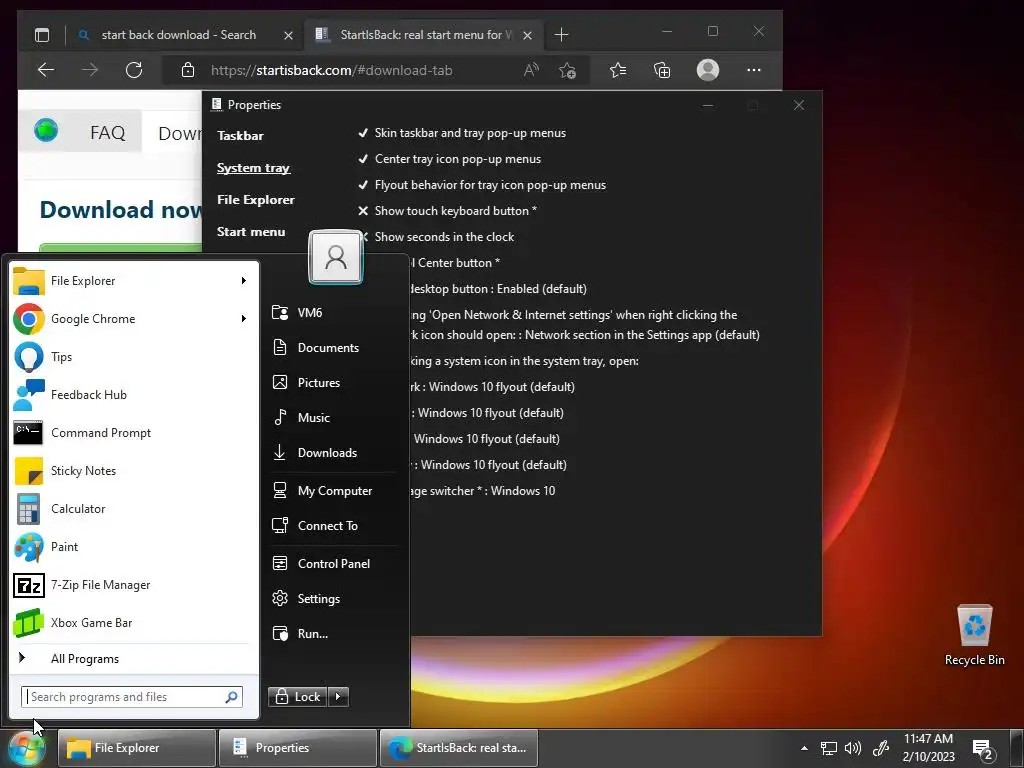
Task: Toggle Flyout behavior for tray icon menus
Action: (482, 185)
